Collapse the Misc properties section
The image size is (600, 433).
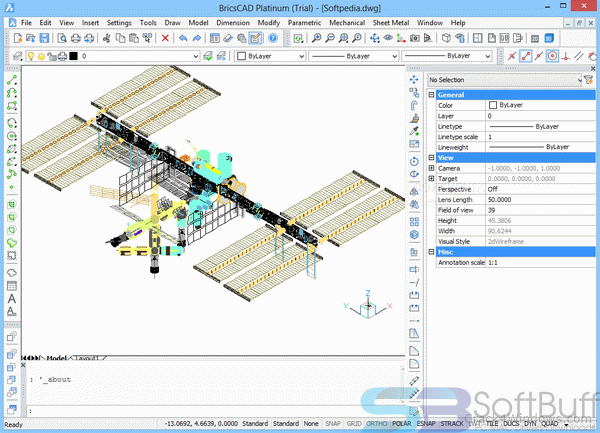431,252
